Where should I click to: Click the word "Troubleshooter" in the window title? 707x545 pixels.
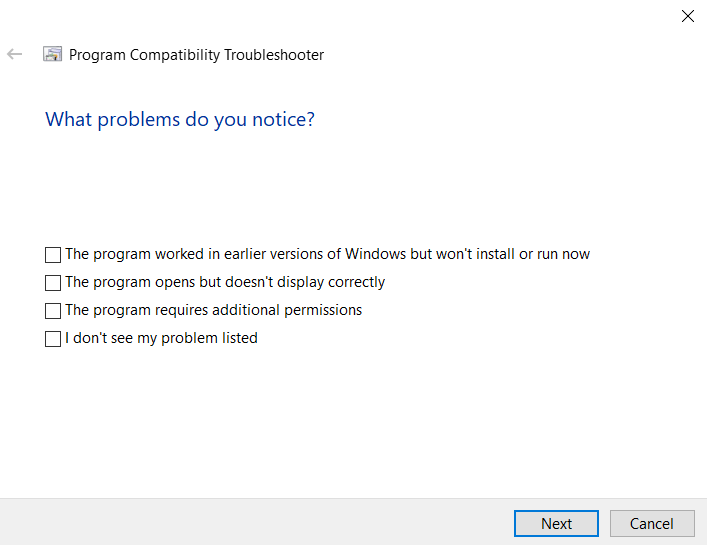coord(276,55)
